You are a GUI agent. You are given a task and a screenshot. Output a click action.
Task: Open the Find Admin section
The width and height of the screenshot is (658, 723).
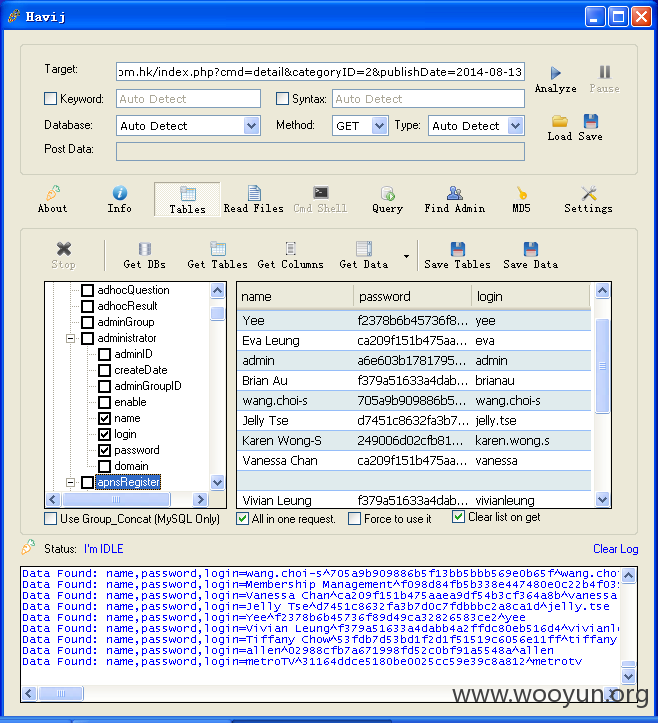(x=455, y=199)
